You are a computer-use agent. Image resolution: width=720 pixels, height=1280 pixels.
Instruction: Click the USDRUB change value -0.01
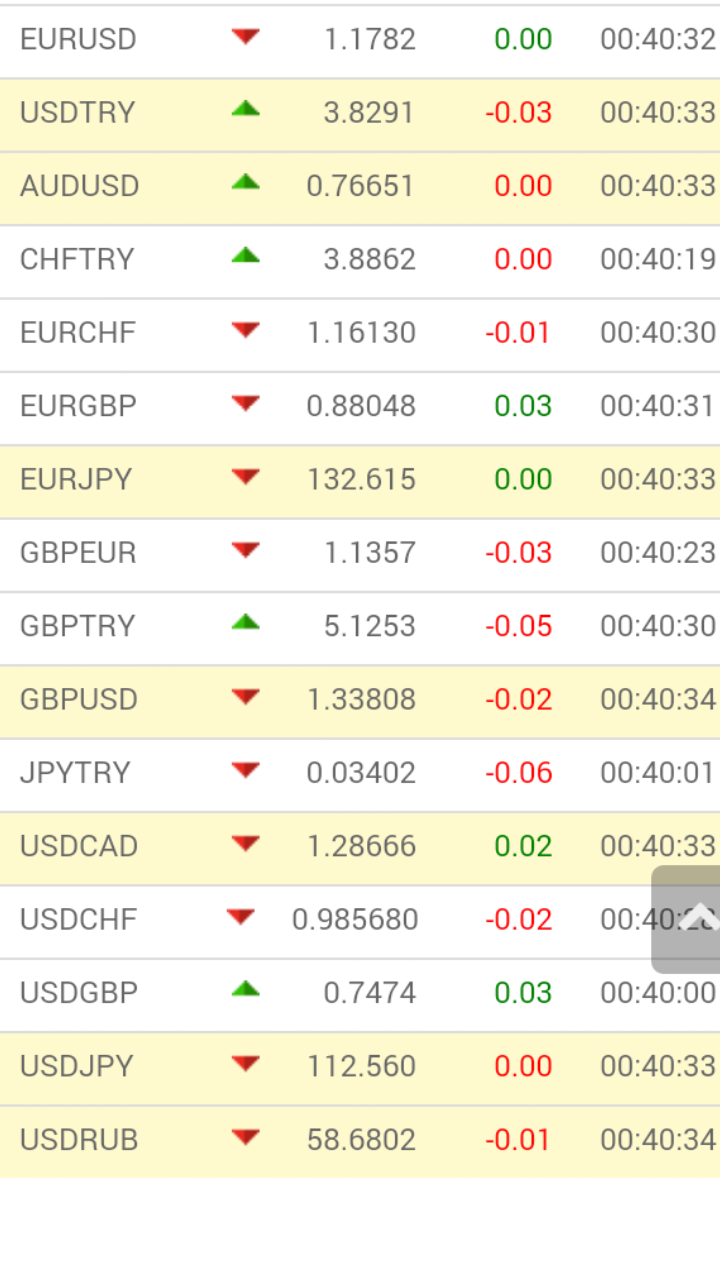point(518,1140)
